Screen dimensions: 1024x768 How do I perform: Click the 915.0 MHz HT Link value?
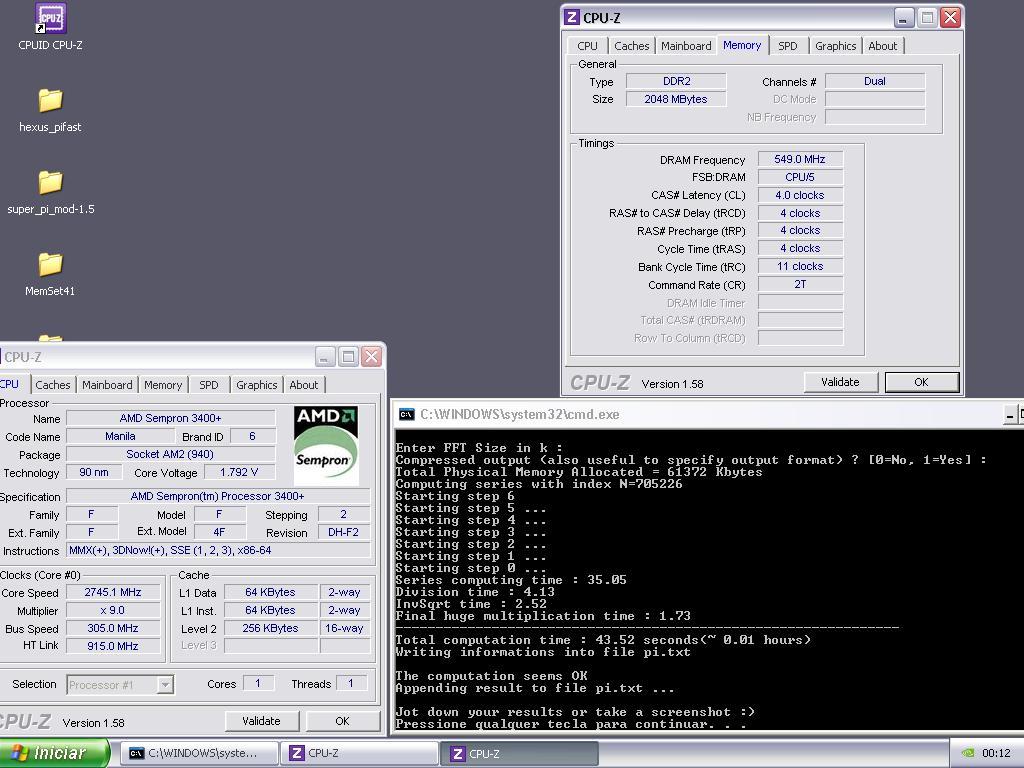click(x=113, y=646)
